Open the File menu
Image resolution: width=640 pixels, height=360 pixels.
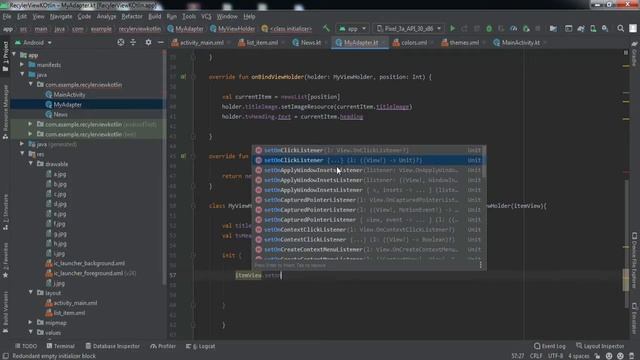[x=7, y=17]
